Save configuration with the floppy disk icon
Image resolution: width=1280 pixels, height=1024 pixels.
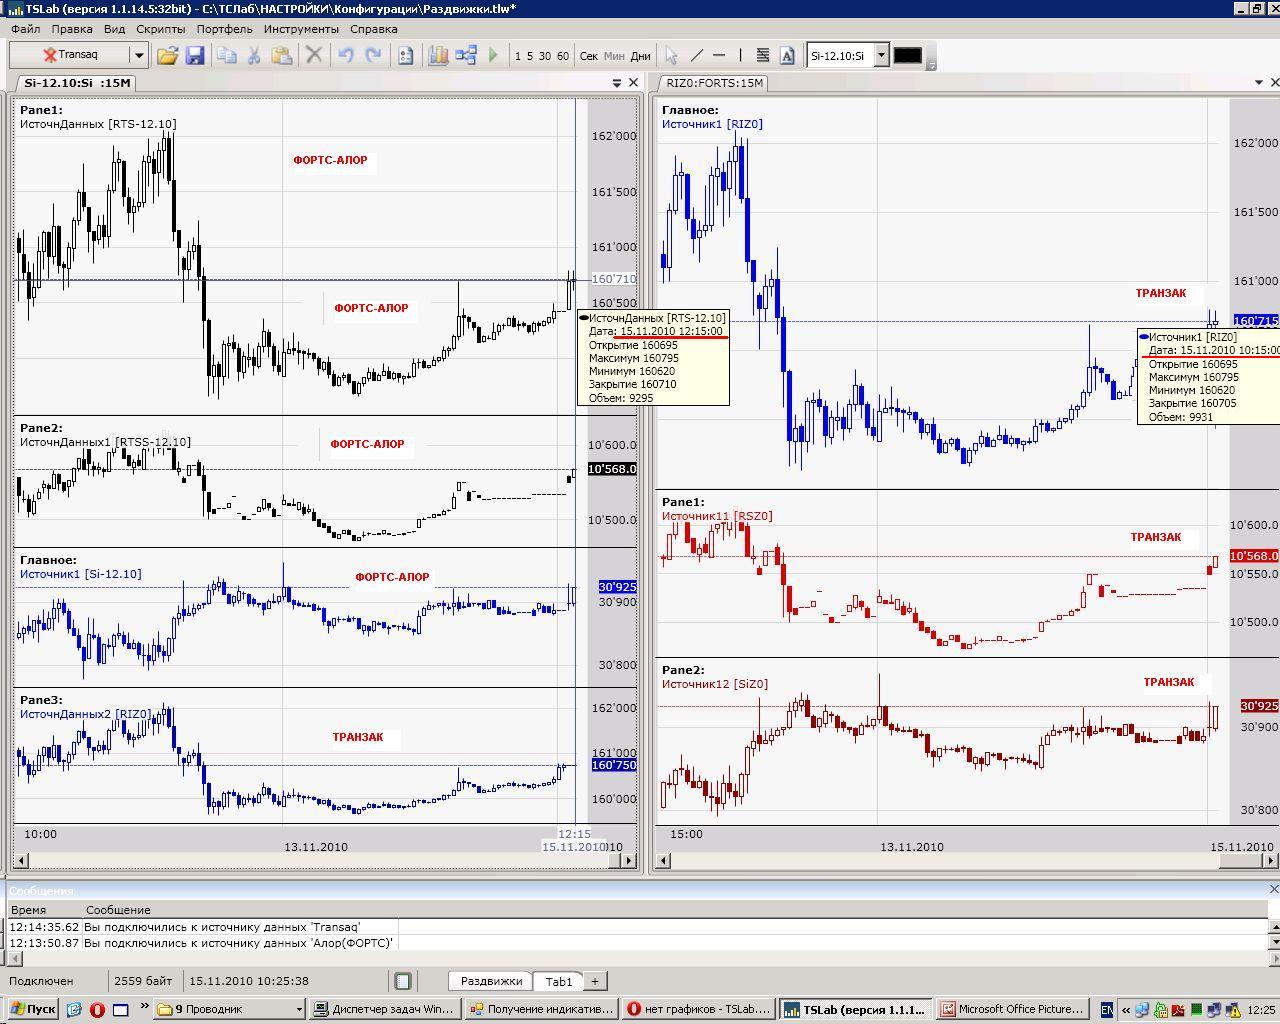point(195,56)
